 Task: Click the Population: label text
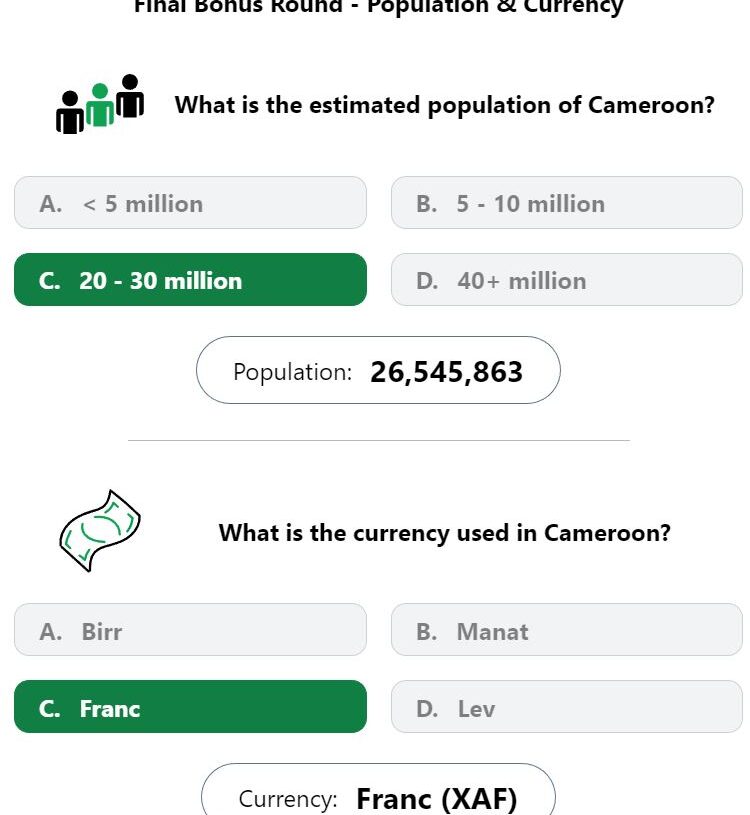[x=293, y=372]
